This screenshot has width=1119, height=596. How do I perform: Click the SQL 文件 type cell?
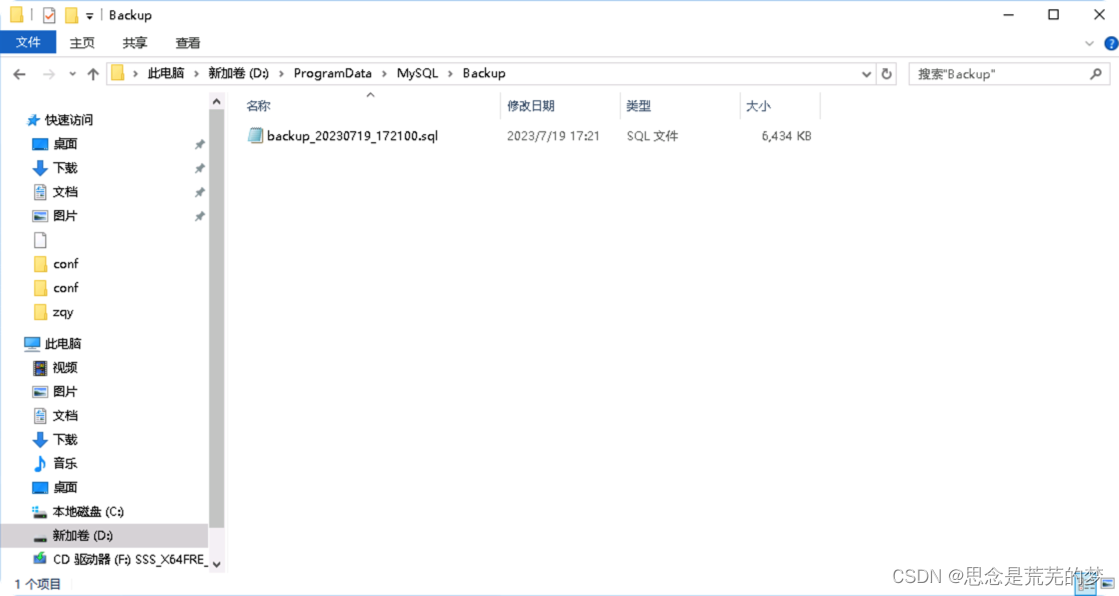click(652, 136)
